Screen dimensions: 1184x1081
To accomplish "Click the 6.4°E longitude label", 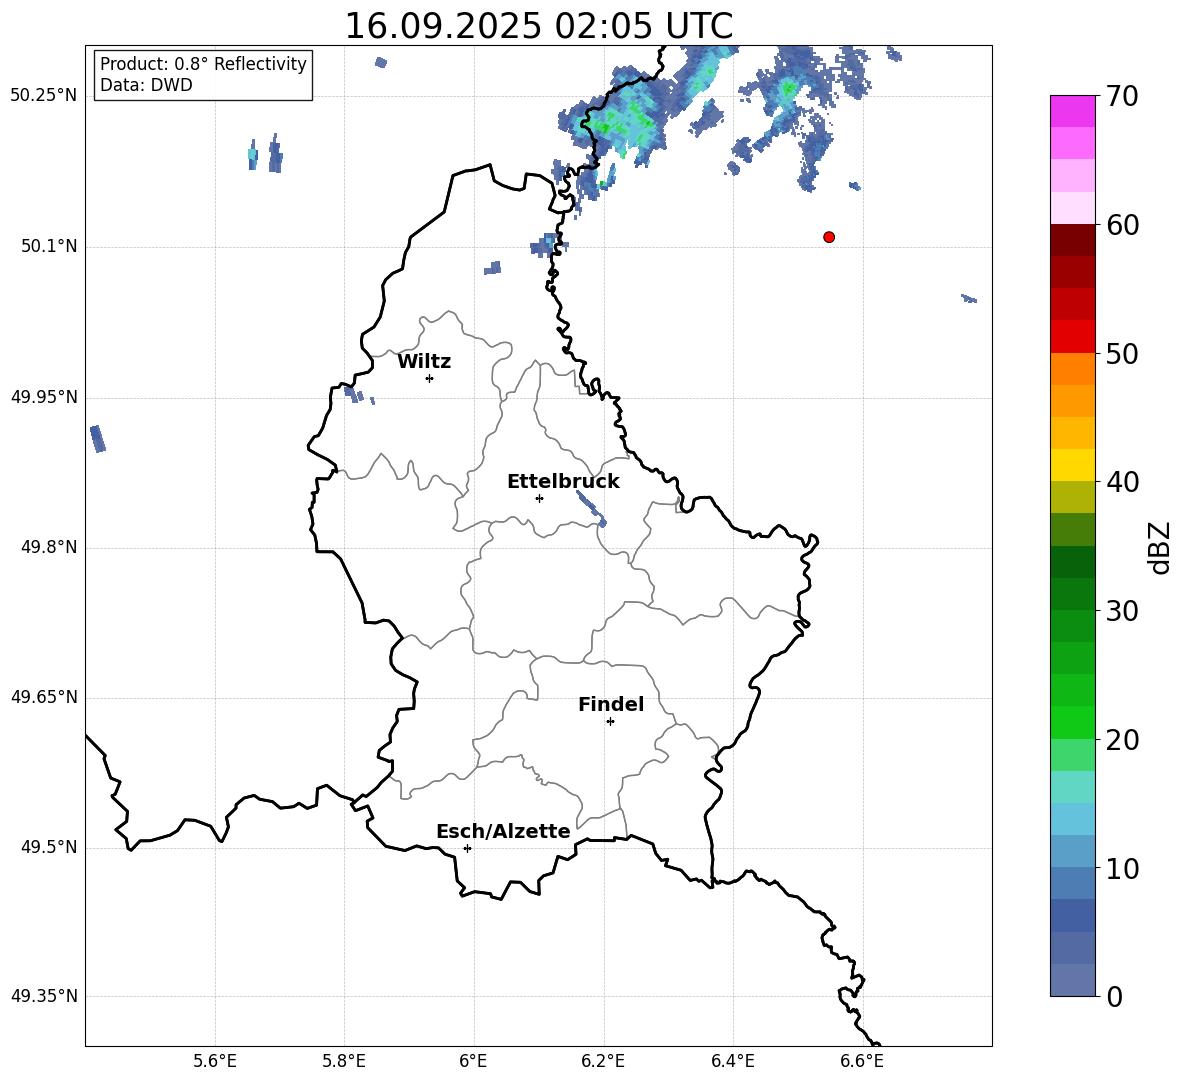I will click(x=732, y=1061).
